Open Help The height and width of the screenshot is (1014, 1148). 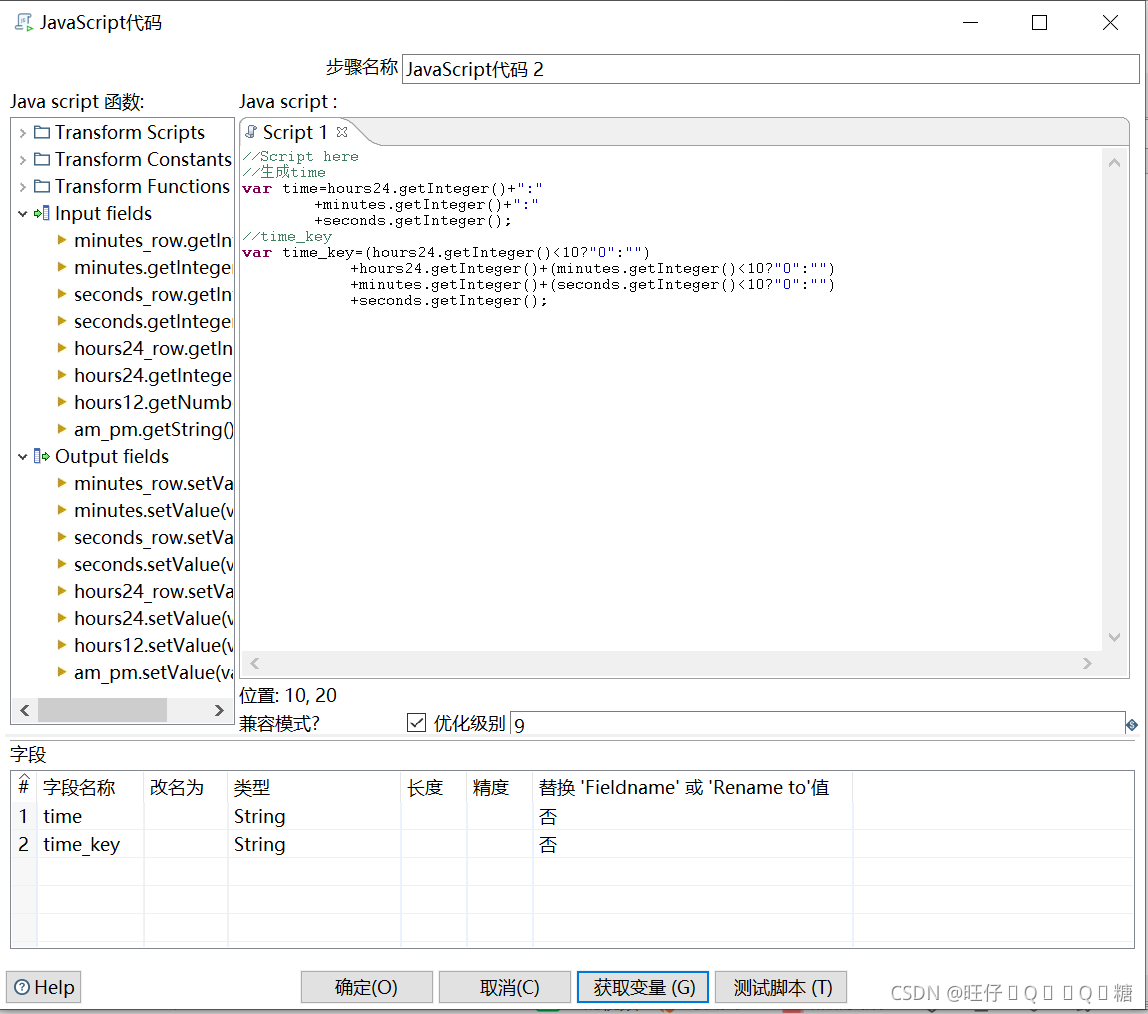point(44,988)
